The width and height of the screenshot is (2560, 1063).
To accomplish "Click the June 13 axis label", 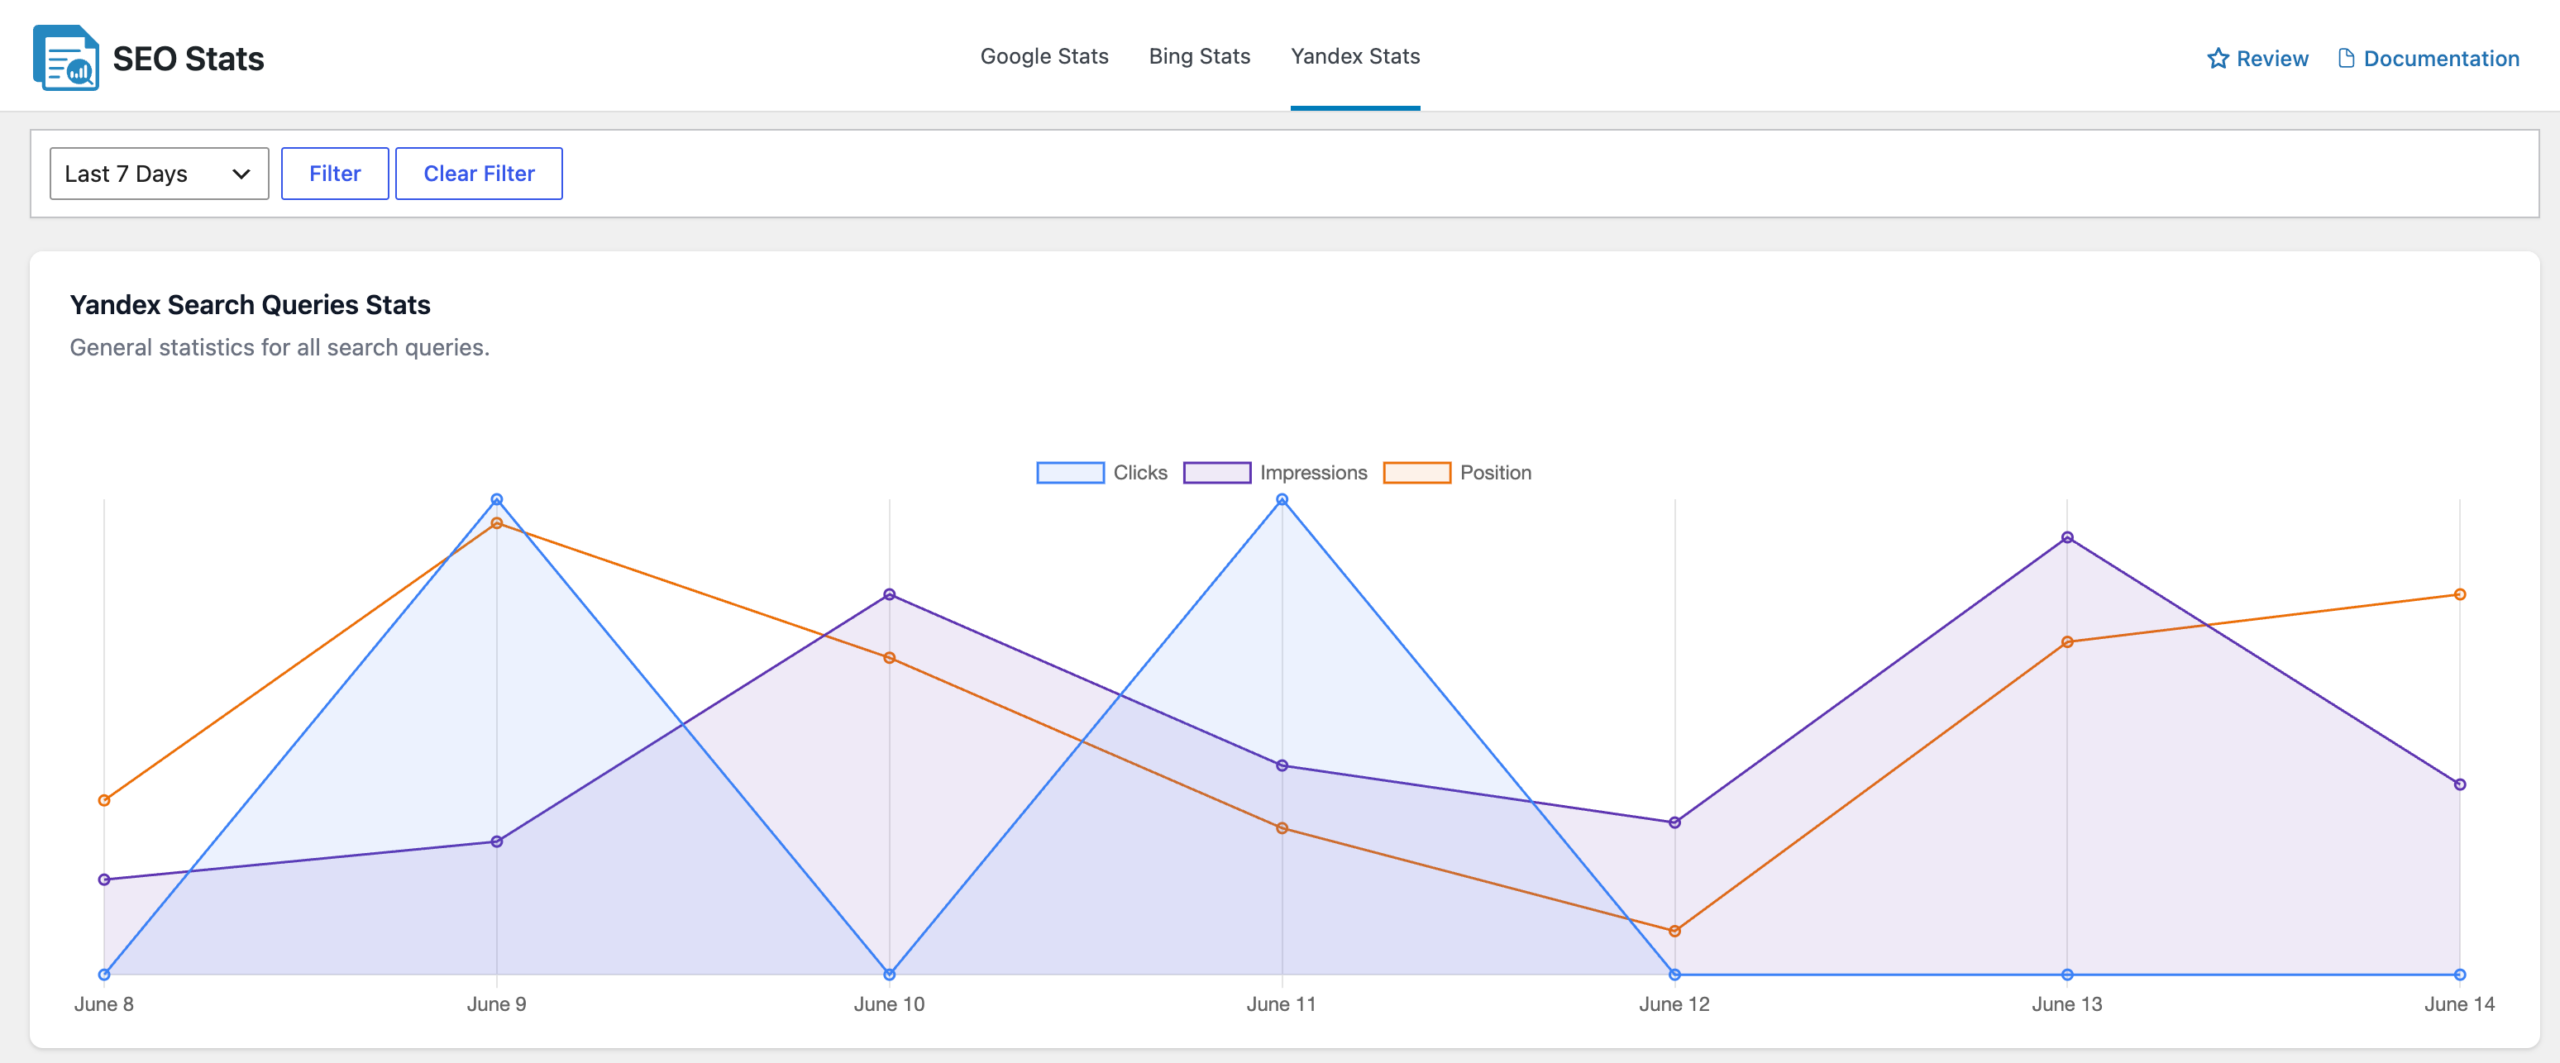I will 2067,1004.
